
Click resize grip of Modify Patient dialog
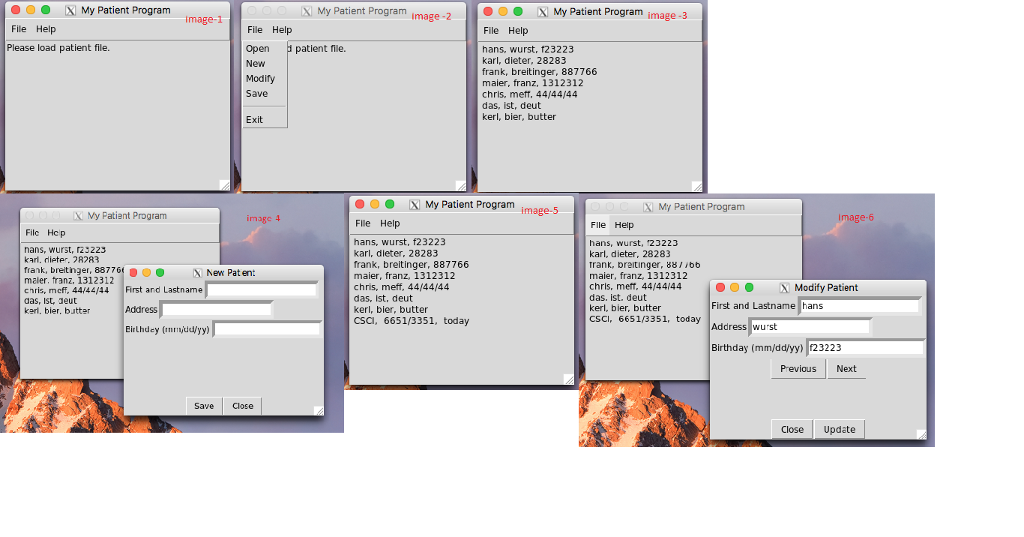[921, 434]
